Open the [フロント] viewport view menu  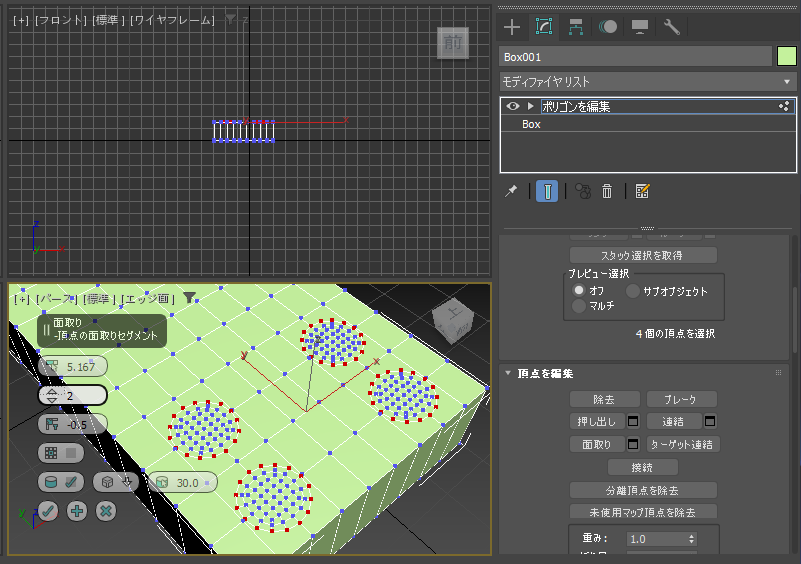click(61, 20)
